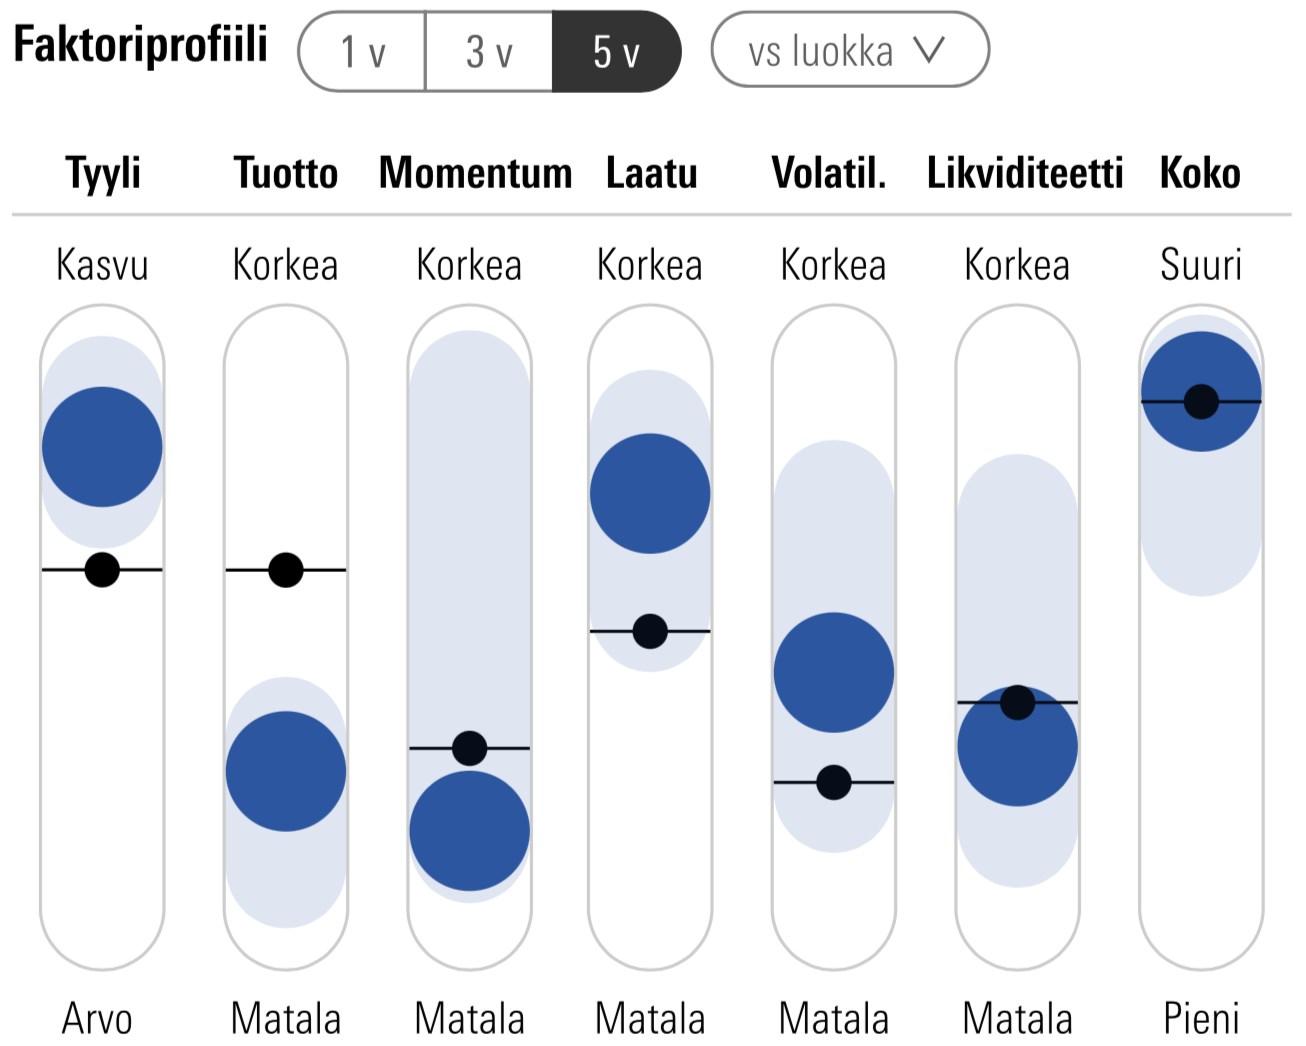The width and height of the screenshot is (1306, 1046).
Task: Click the blue Volatil. factor circle
Action: click(834, 670)
